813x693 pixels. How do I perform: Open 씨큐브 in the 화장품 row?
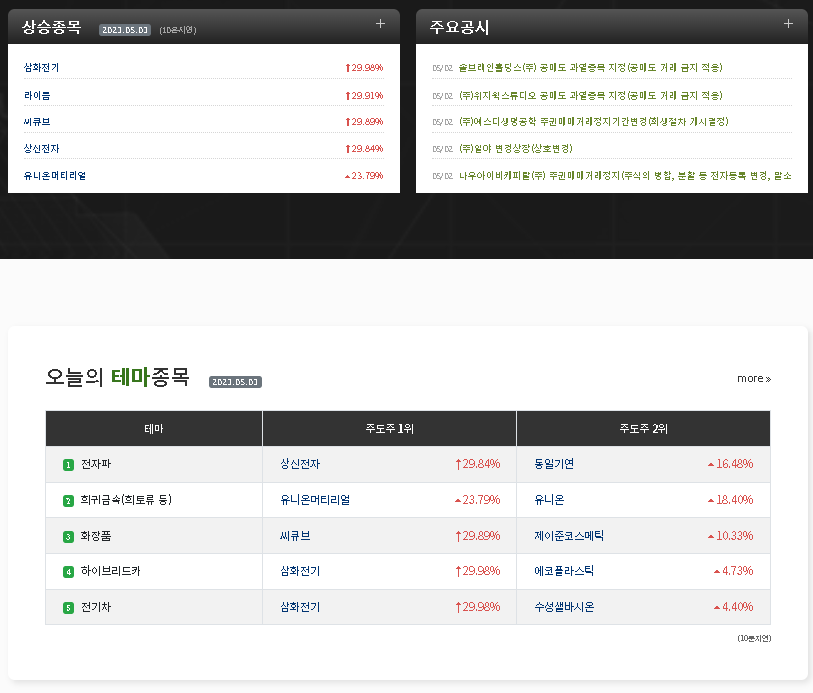click(295, 535)
